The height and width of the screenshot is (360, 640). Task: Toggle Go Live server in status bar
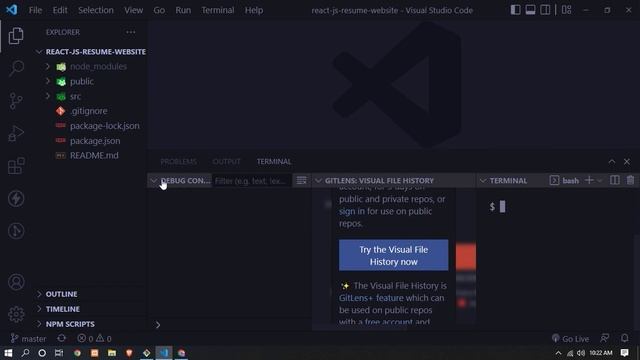point(570,338)
